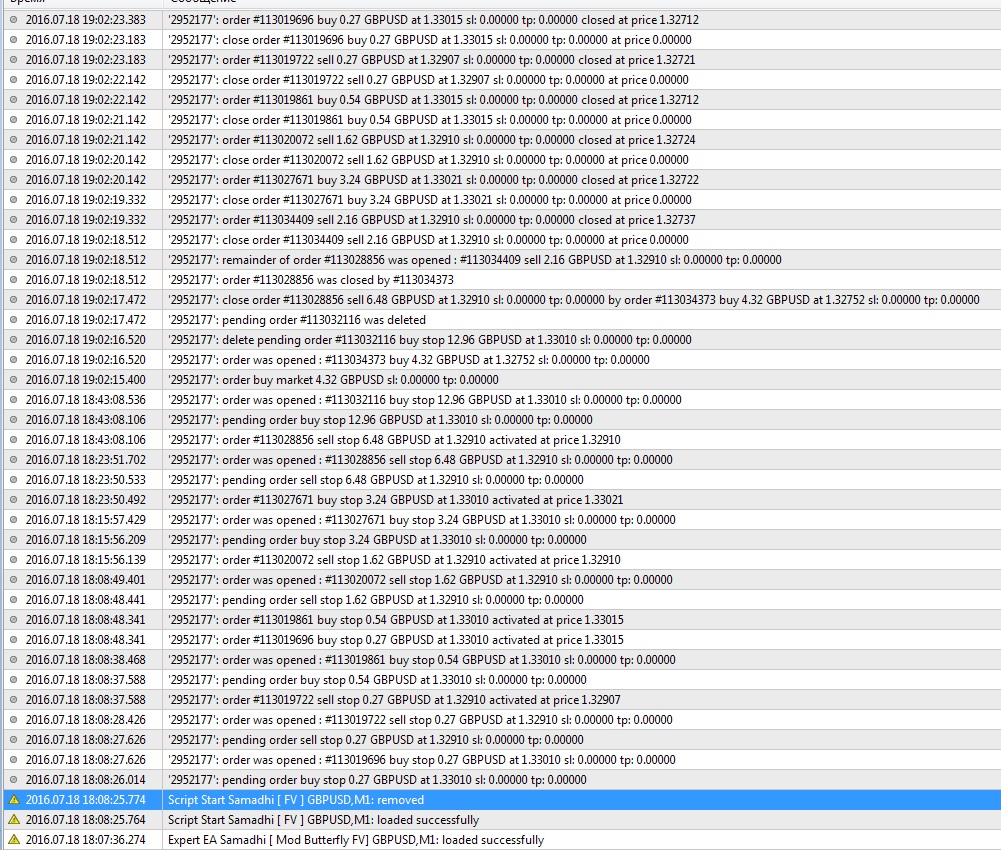Select message 'order was opened : #113032116 buy stop 12.96'
The width and height of the screenshot is (1001, 850).
(425, 400)
